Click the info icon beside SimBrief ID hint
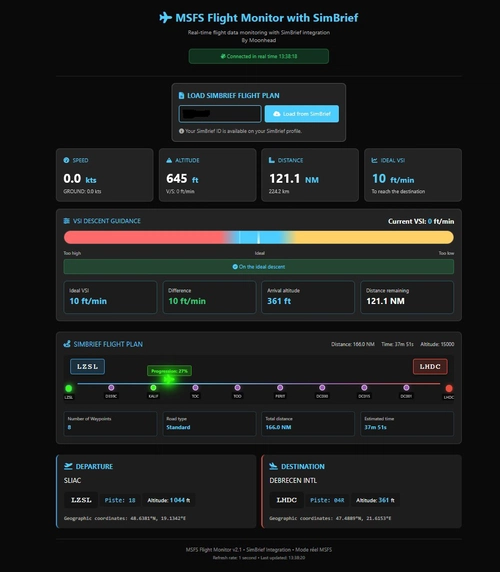This screenshot has height=572, width=500. [181, 131]
